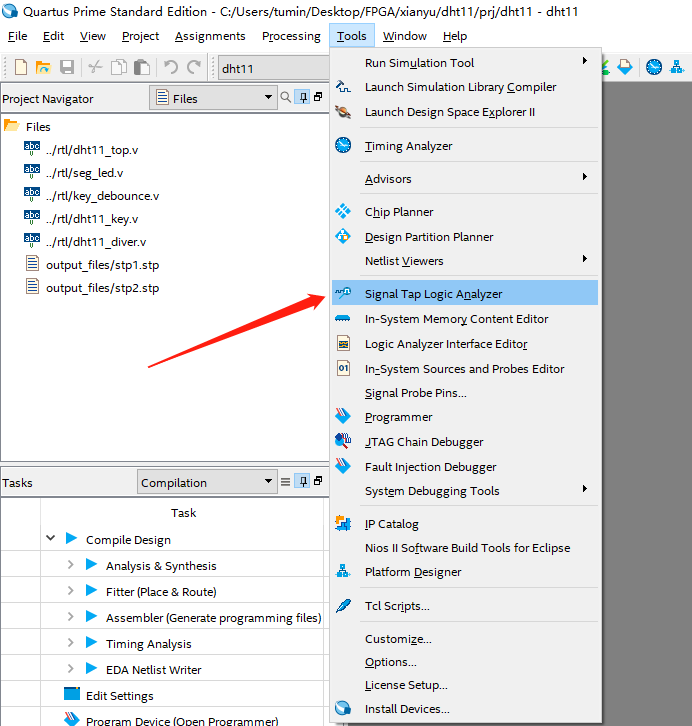The image size is (692, 726).
Task: Click the Copy toolbar icon
Action: click(x=119, y=67)
